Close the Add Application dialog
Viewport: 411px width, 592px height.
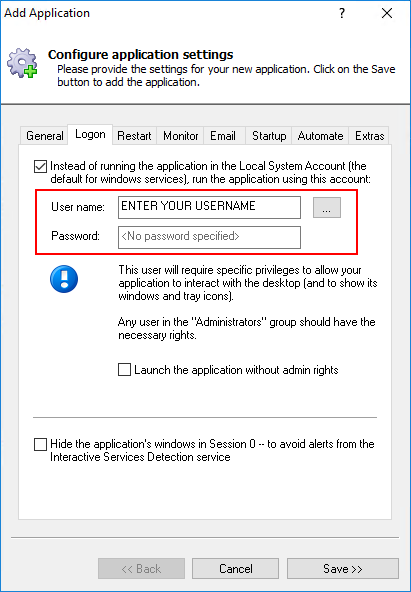click(x=387, y=13)
